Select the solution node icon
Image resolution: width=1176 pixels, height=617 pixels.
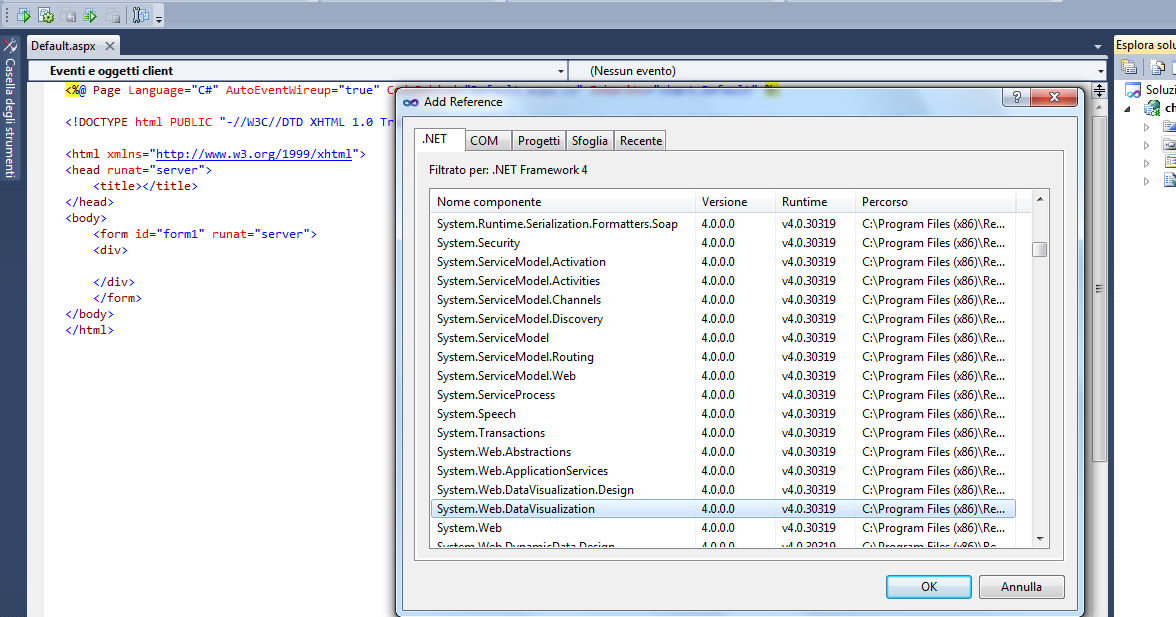(x=1132, y=90)
